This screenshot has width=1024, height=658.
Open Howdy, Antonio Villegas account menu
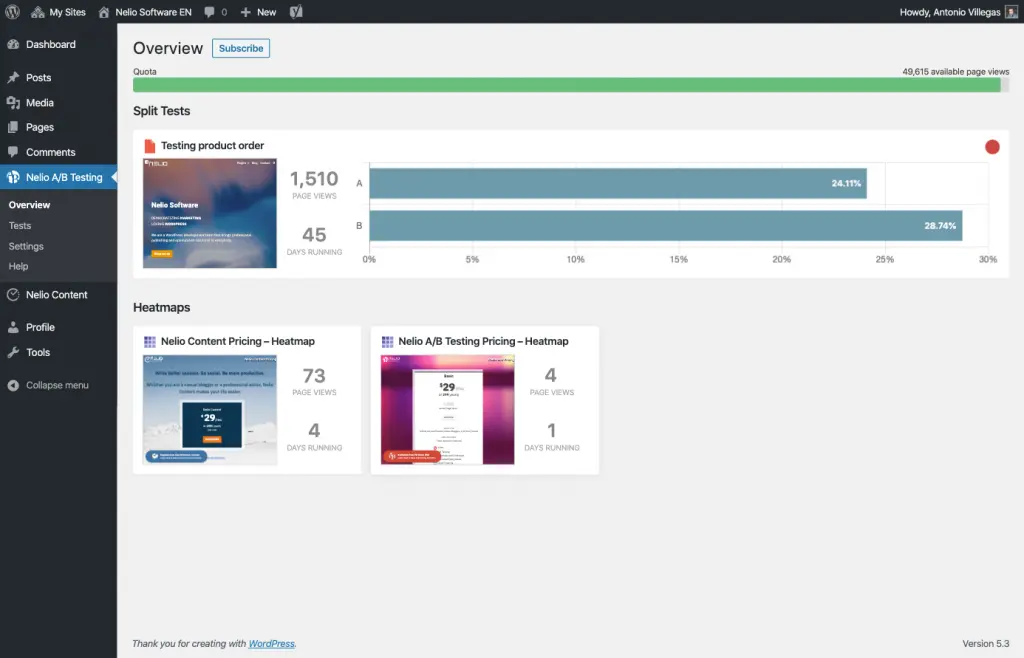(958, 12)
